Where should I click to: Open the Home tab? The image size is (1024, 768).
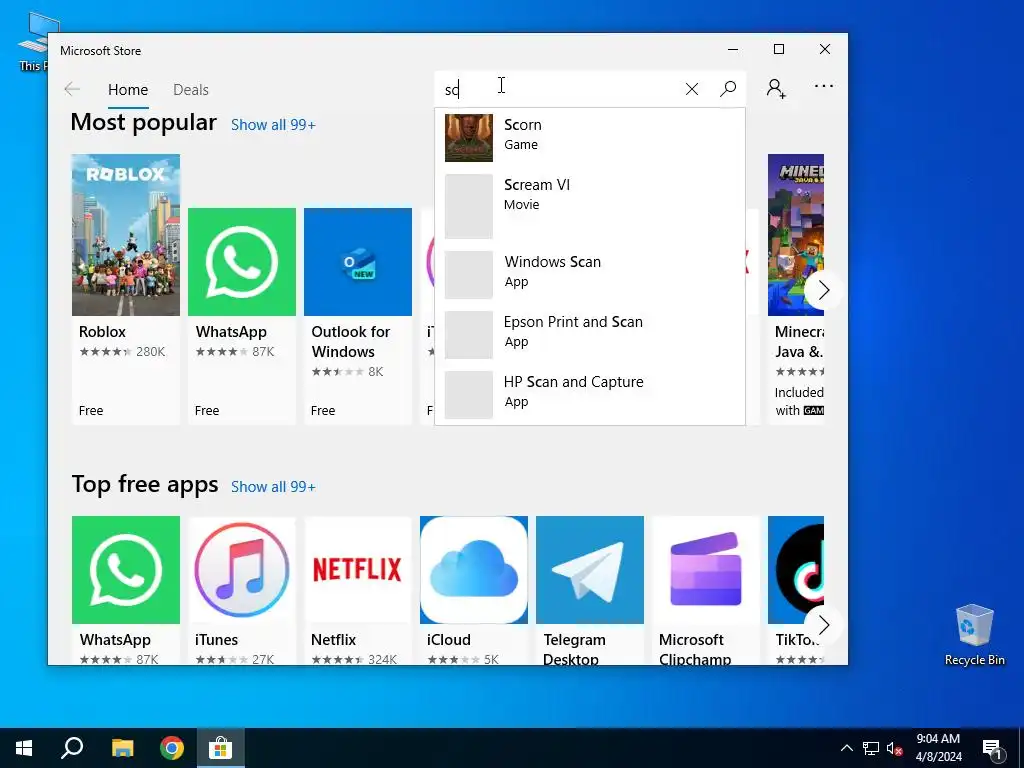(x=128, y=89)
